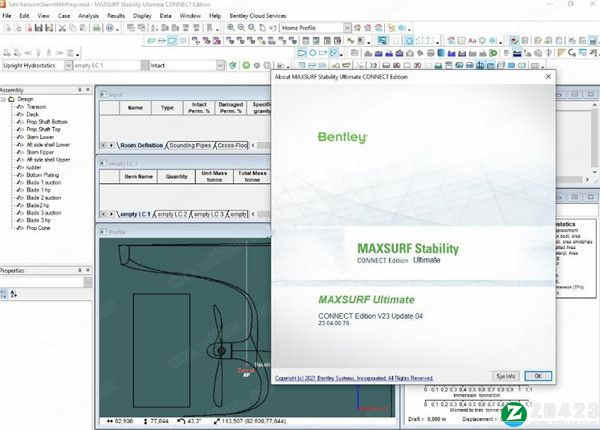Open the Results menu
The width and height of the screenshot is (600, 430).
coord(116,16)
